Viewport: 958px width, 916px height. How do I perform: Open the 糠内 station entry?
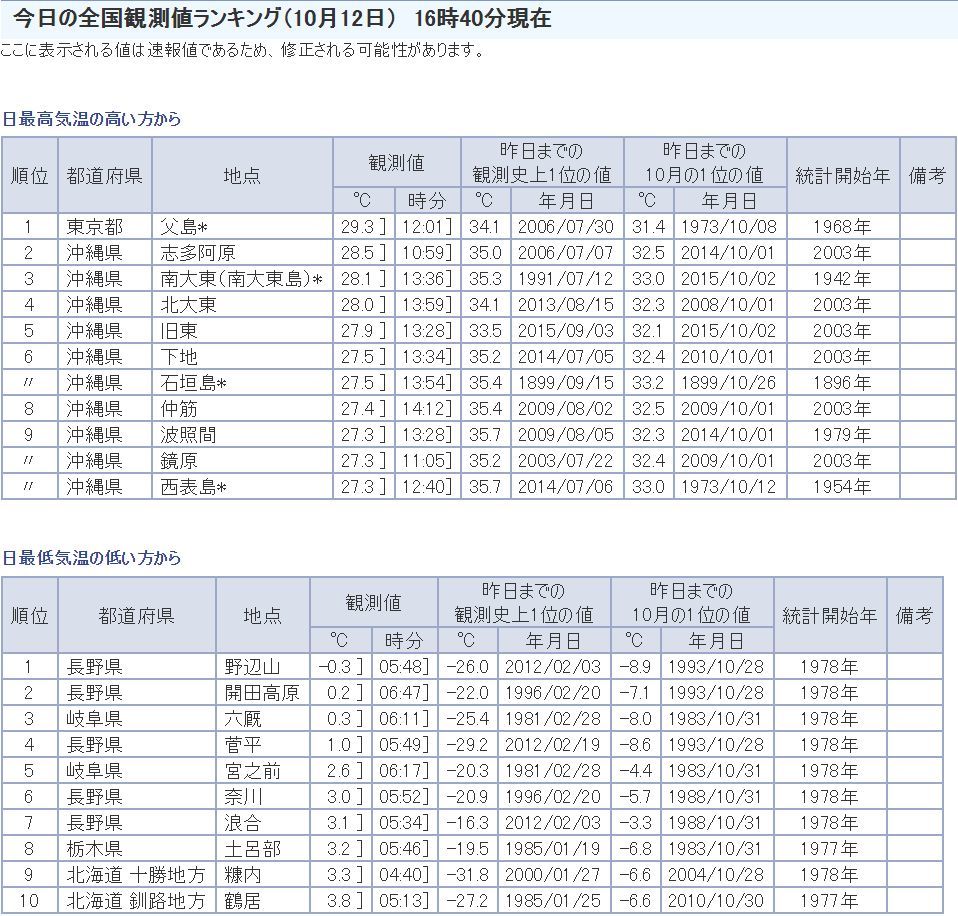(x=243, y=875)
